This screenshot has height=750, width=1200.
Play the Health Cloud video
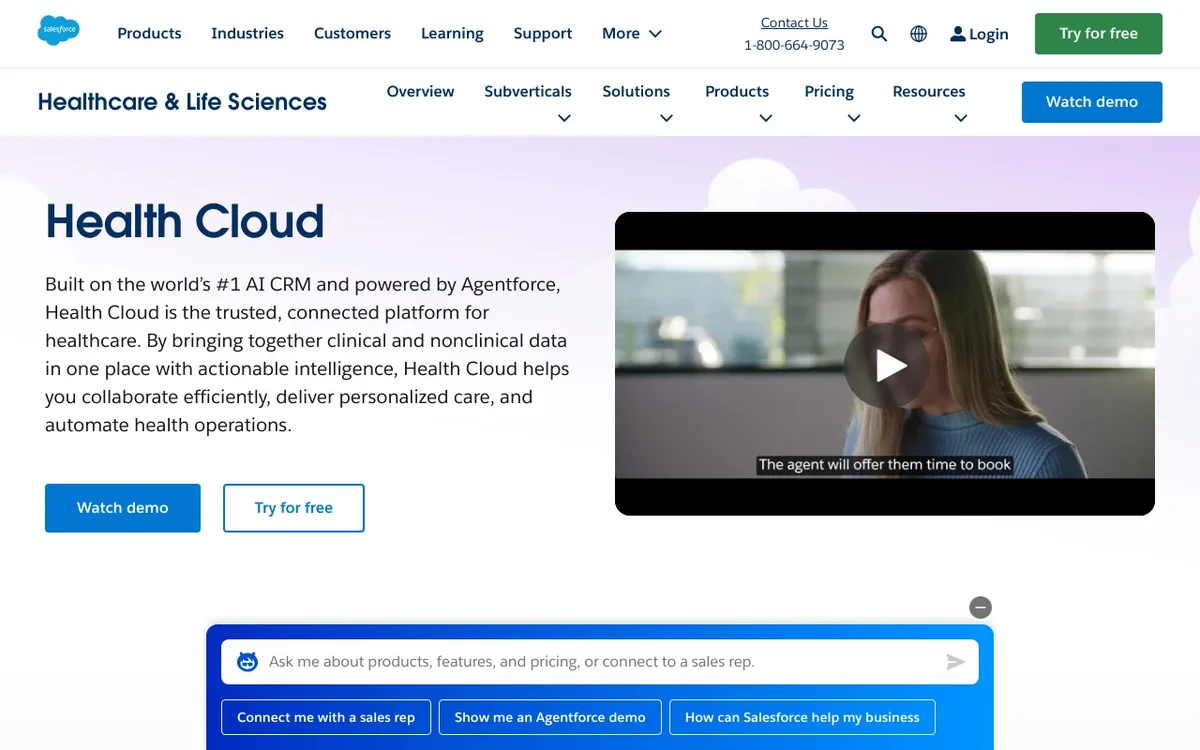coord(885,365)
